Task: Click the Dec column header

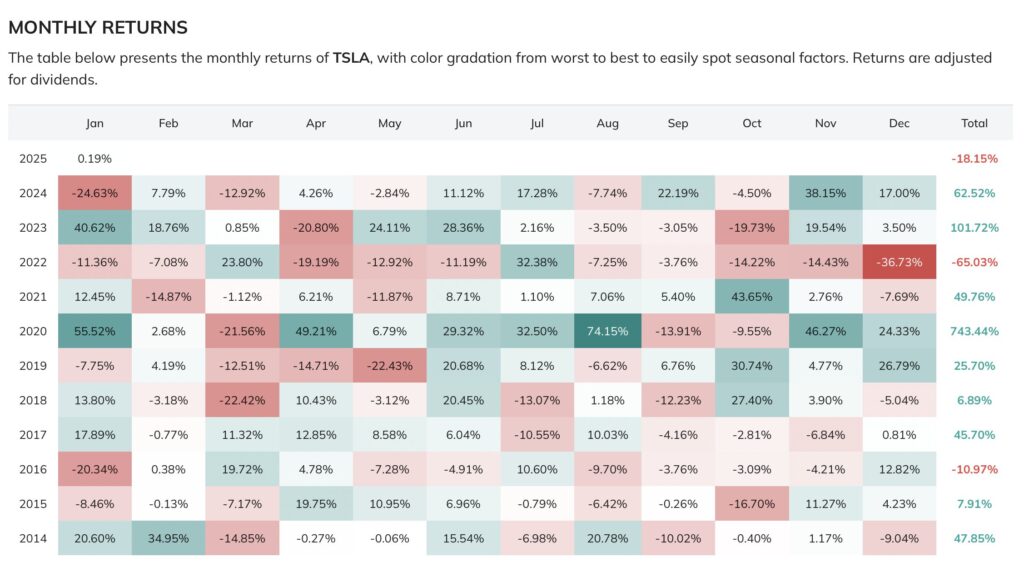Action: point(899,123)
